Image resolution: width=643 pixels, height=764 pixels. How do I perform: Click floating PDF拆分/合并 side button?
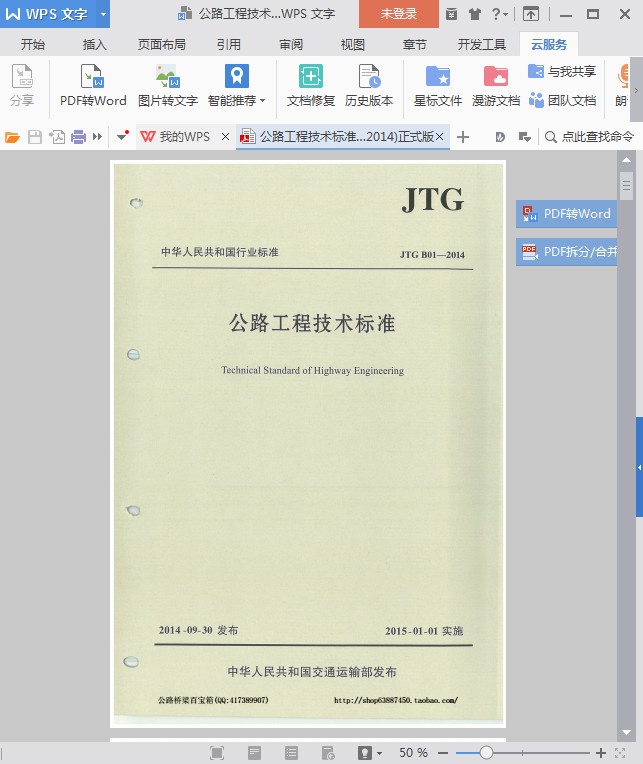coord(567,252)
